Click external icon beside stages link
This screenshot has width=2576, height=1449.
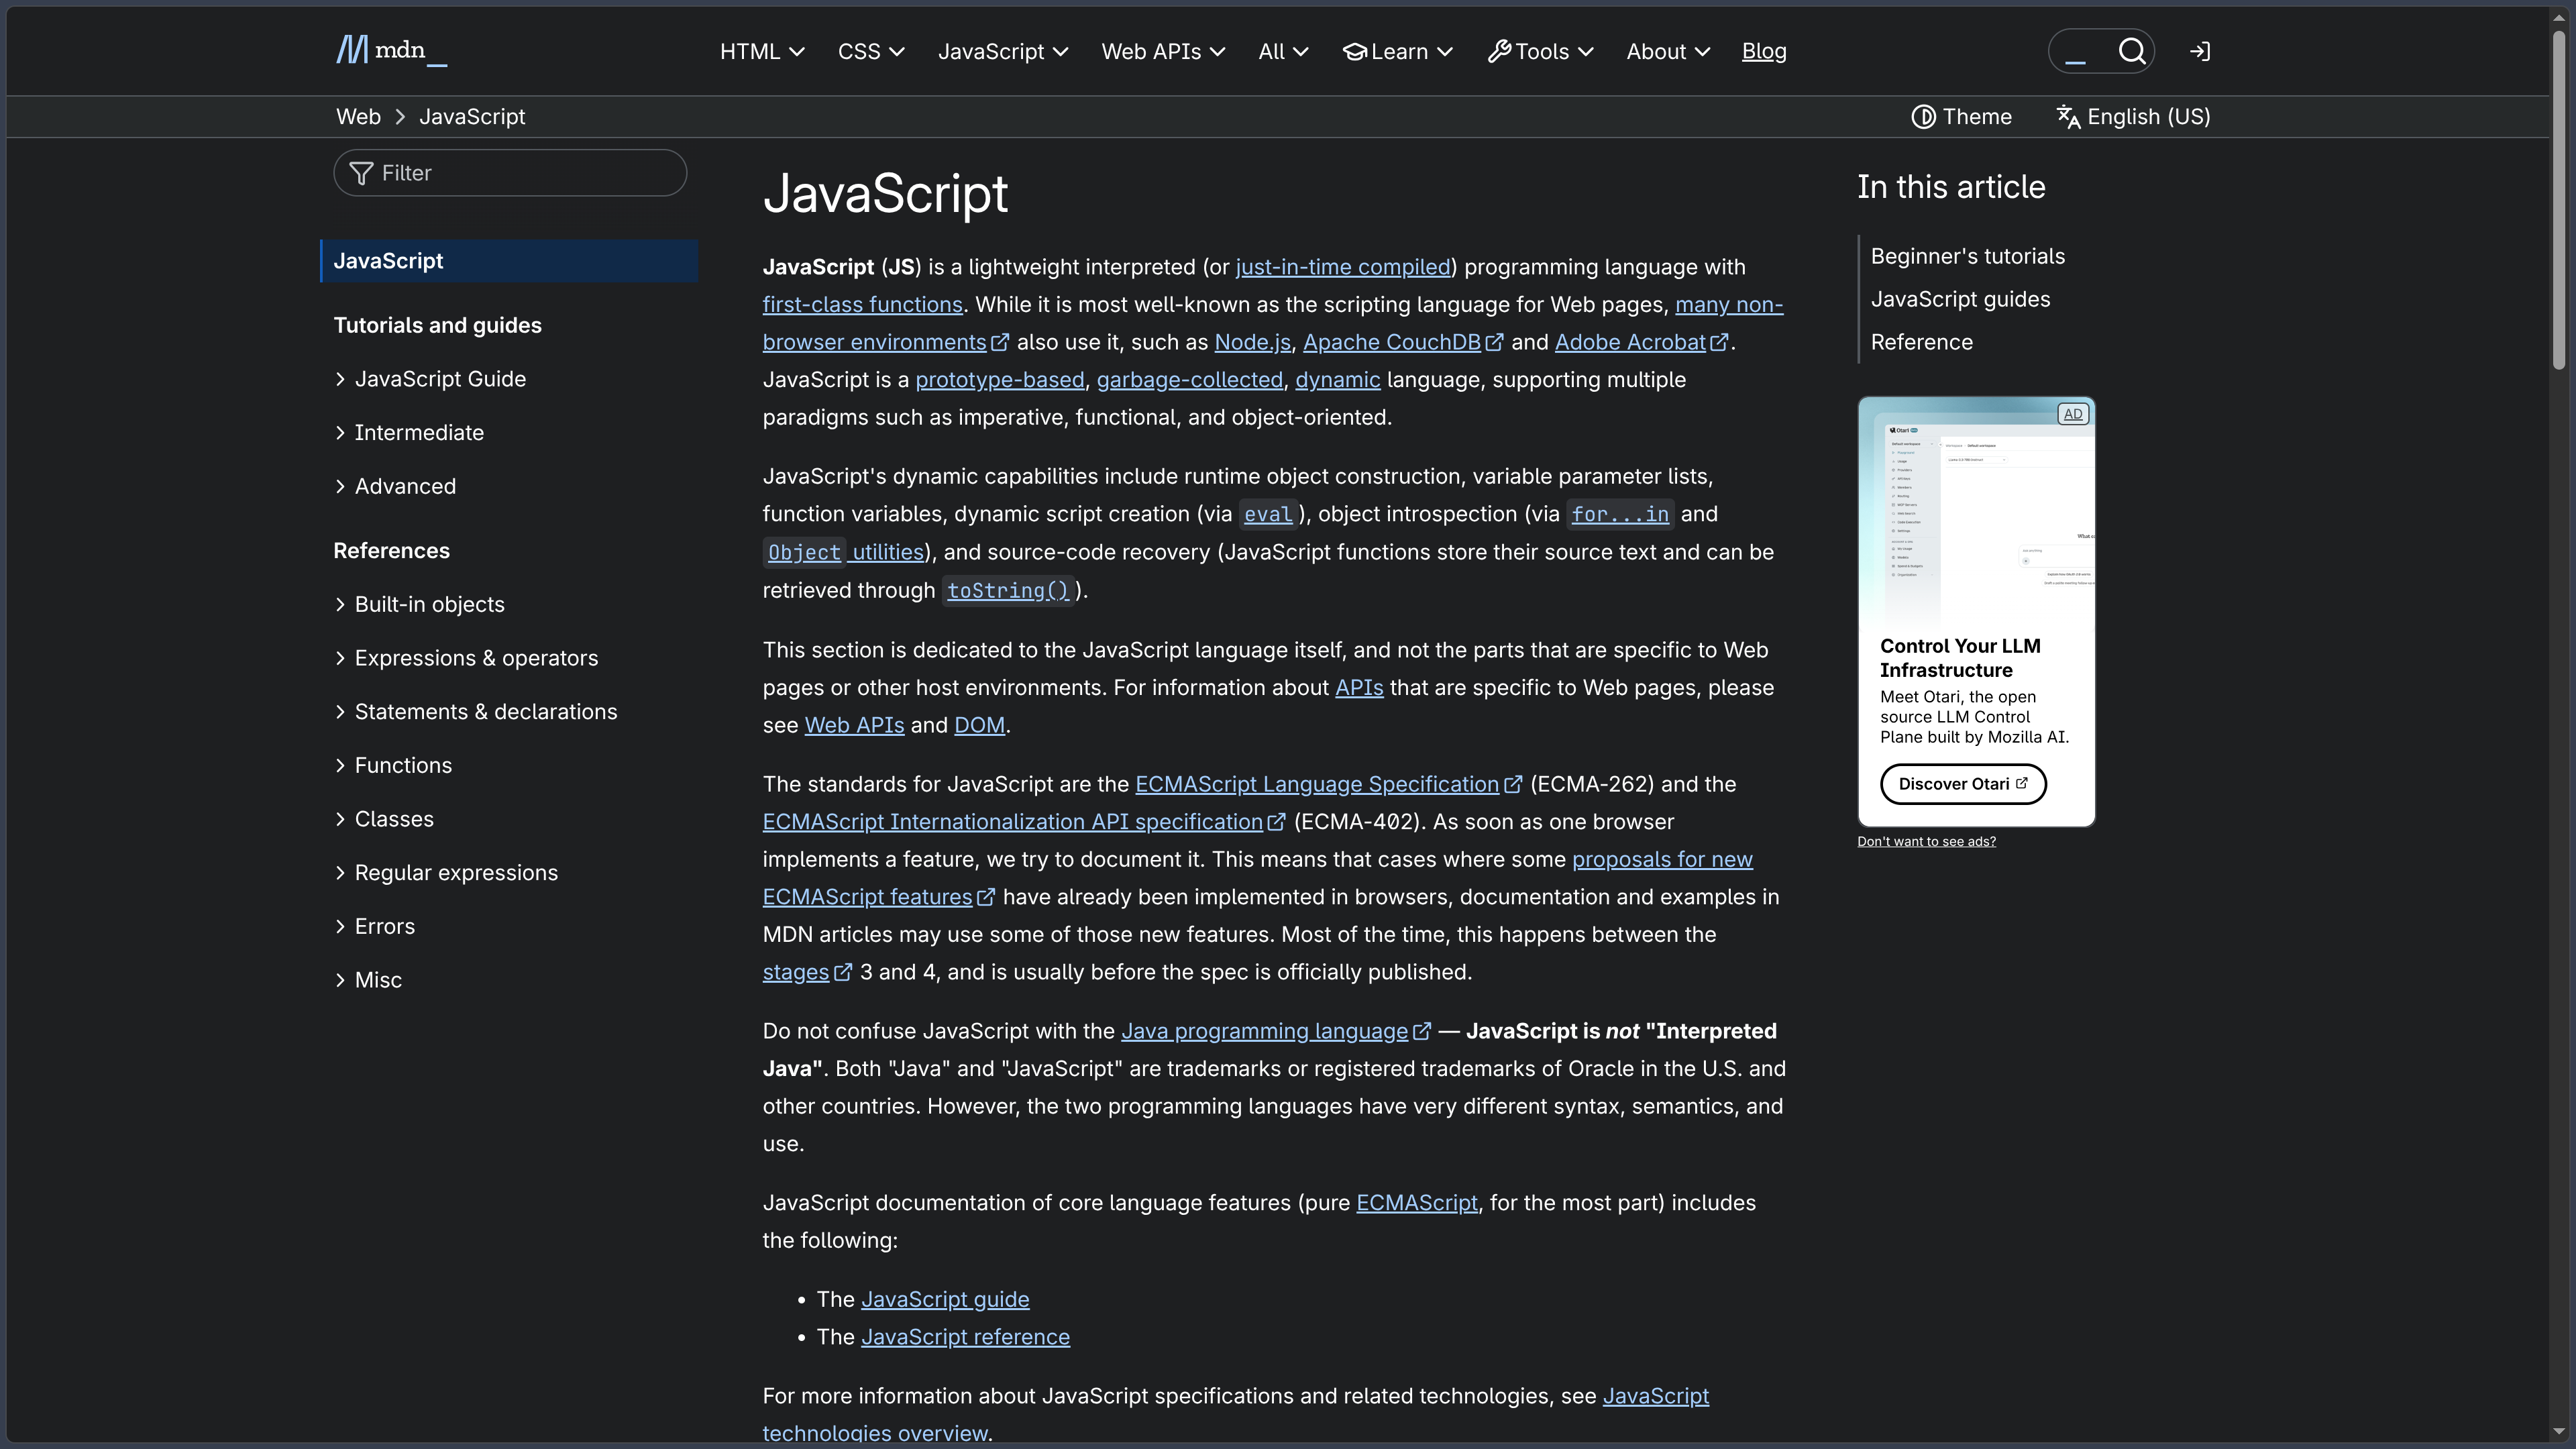843,973
